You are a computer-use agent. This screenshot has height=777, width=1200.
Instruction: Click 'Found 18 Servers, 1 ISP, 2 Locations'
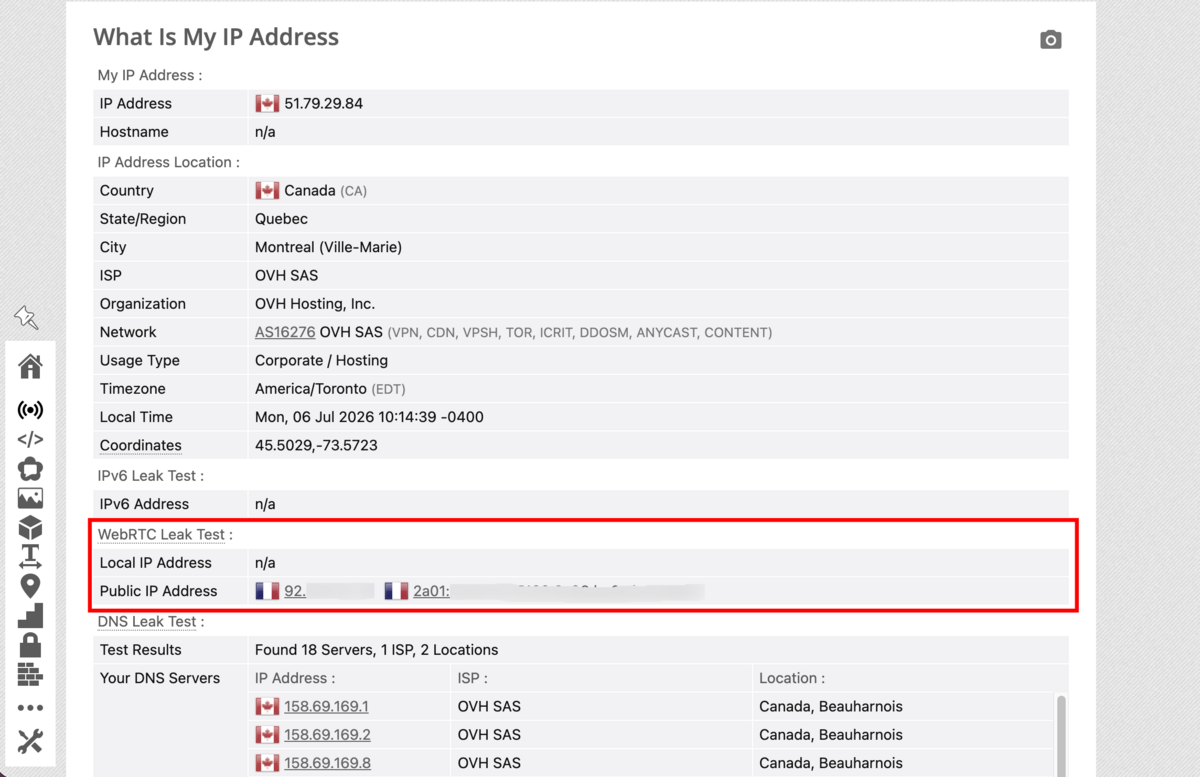pyautogui.click(x=376, y=650)
